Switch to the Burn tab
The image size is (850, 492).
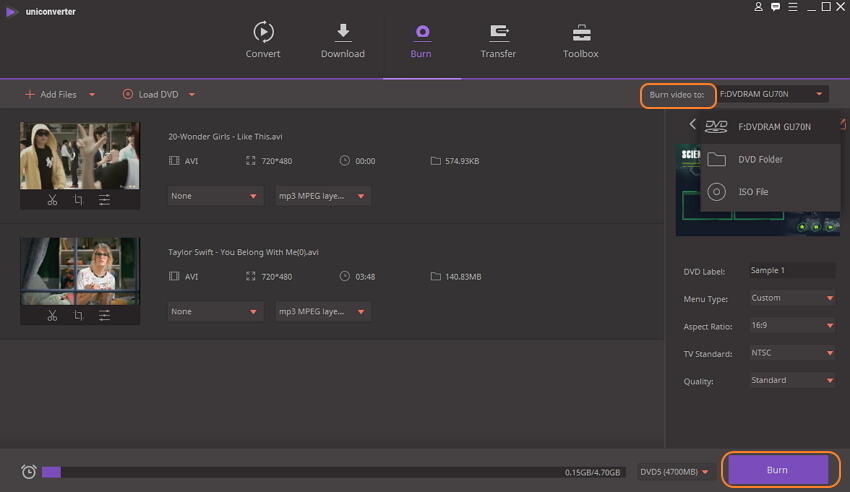[421, 40]
